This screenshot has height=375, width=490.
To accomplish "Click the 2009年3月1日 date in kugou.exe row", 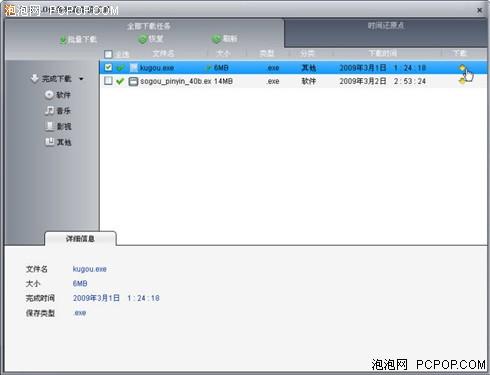I will pos(363,68).
